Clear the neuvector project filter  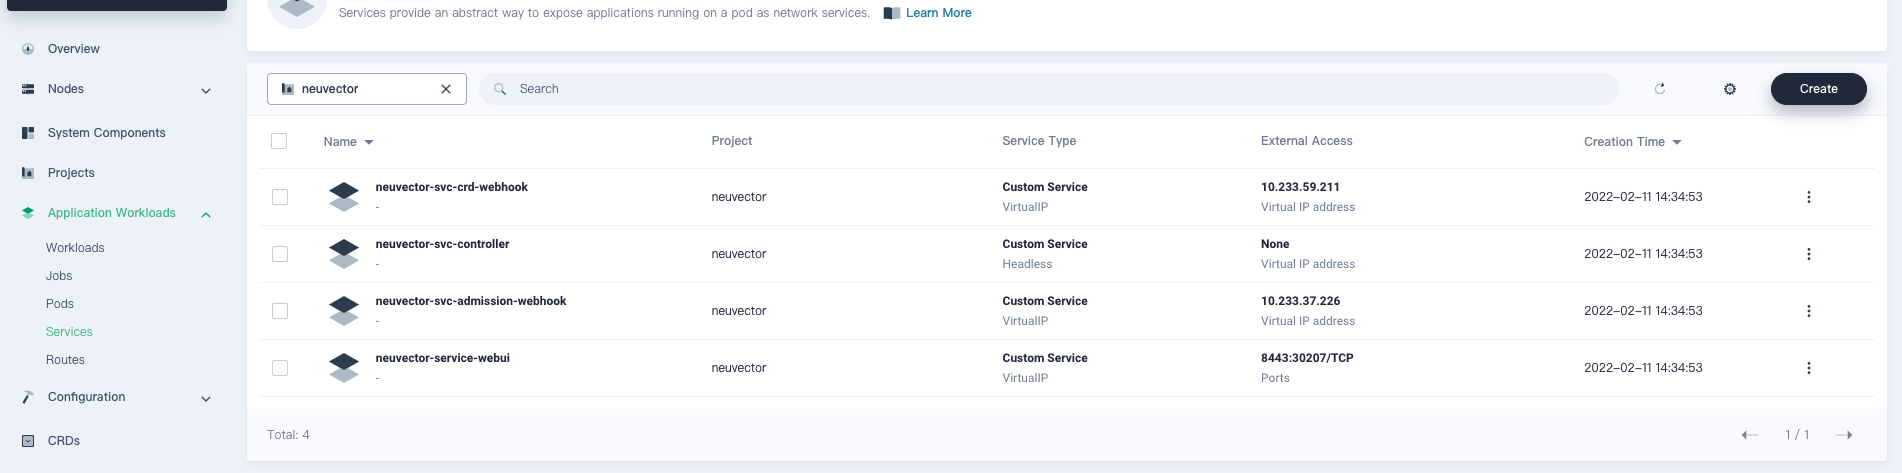446,89
